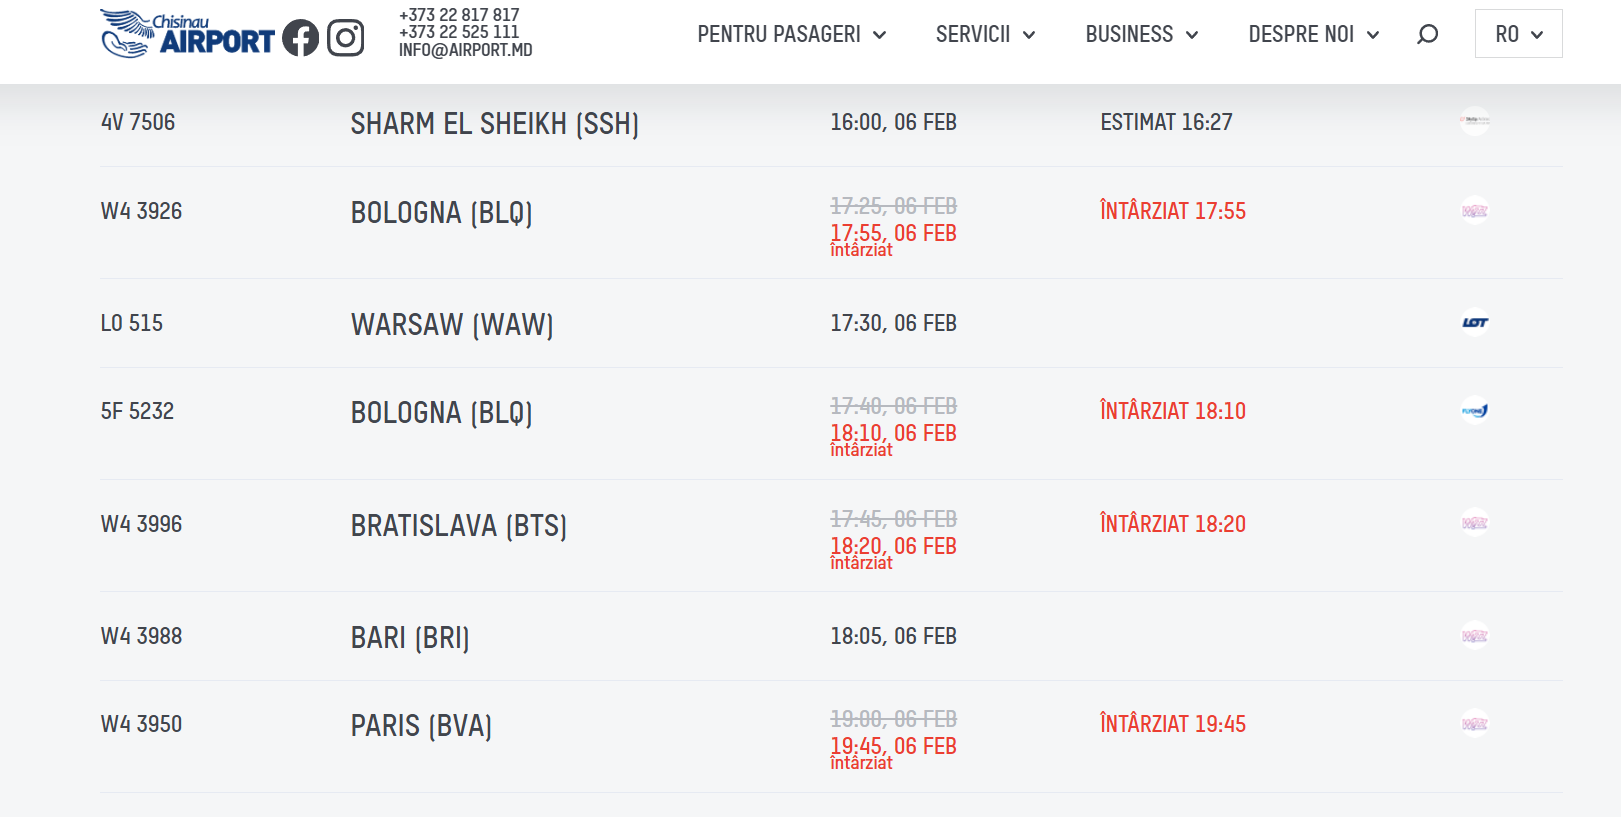
Task: Select flight W4 3926 to Bologna
Action: click(x=141, y=211)
